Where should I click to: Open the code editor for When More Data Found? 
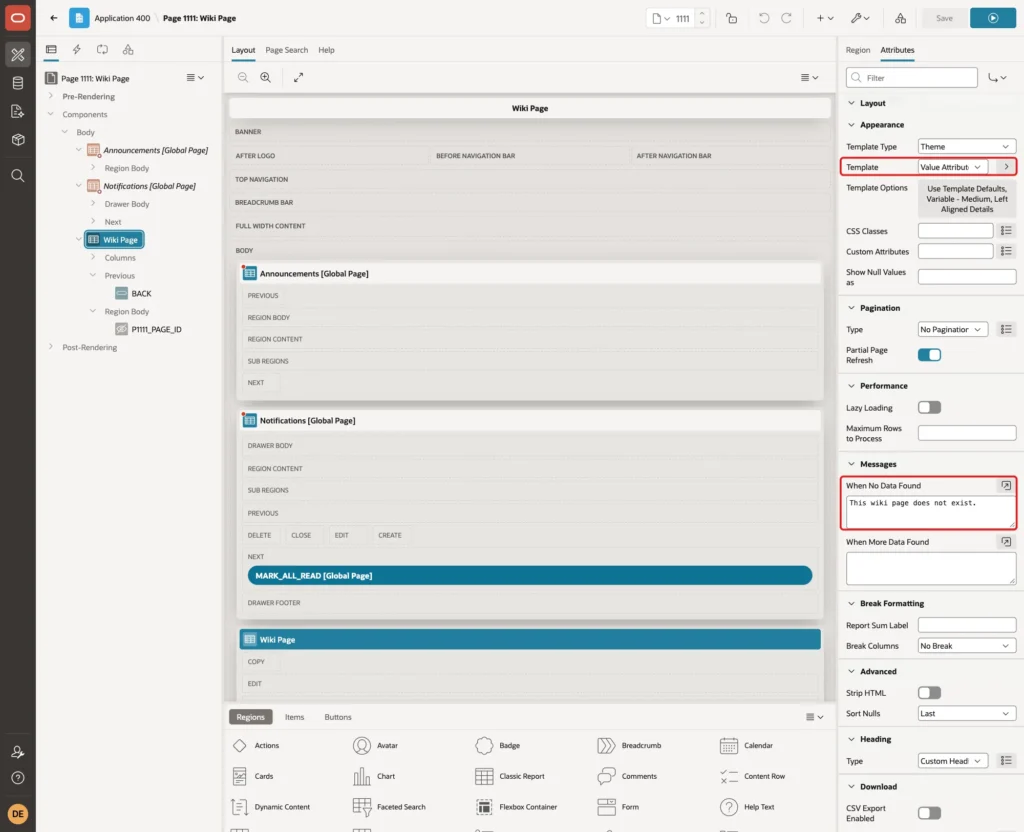point(1006,541)
